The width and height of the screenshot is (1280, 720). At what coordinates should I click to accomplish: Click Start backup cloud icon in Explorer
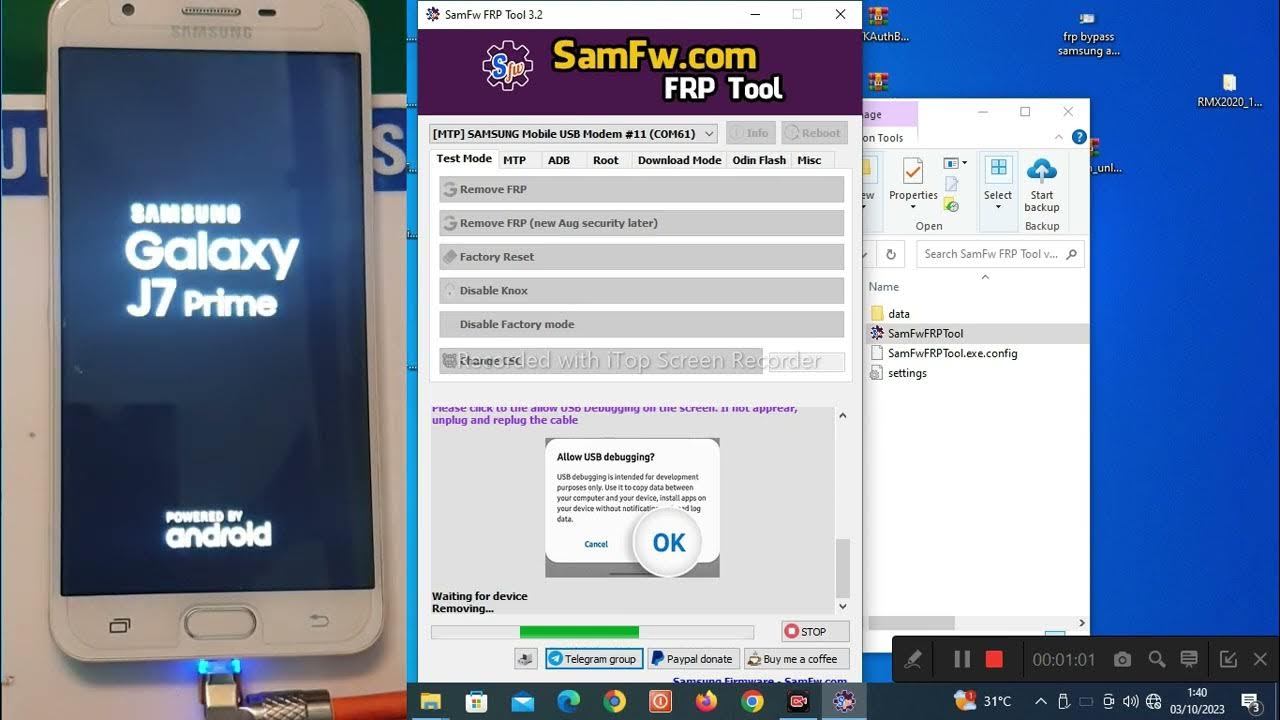click(x=1042, y=185)
